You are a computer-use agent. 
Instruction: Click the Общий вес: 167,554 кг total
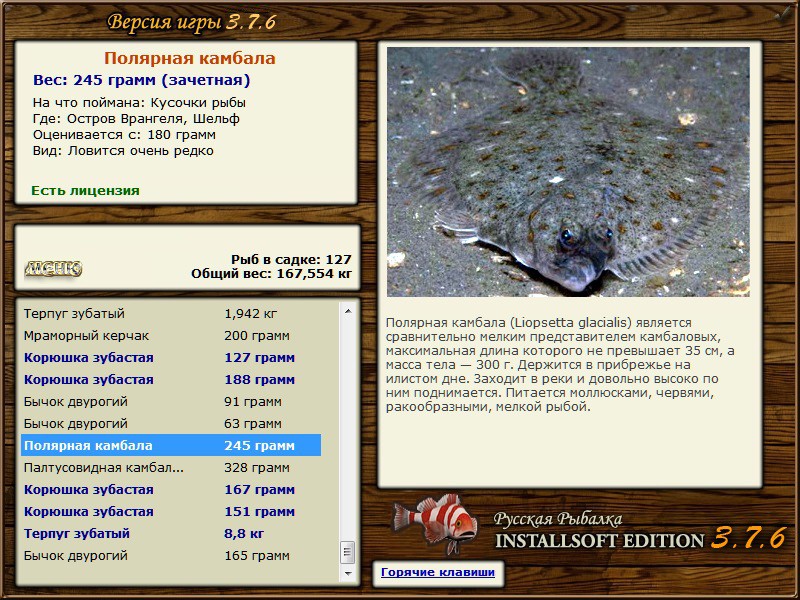(271, 273)
